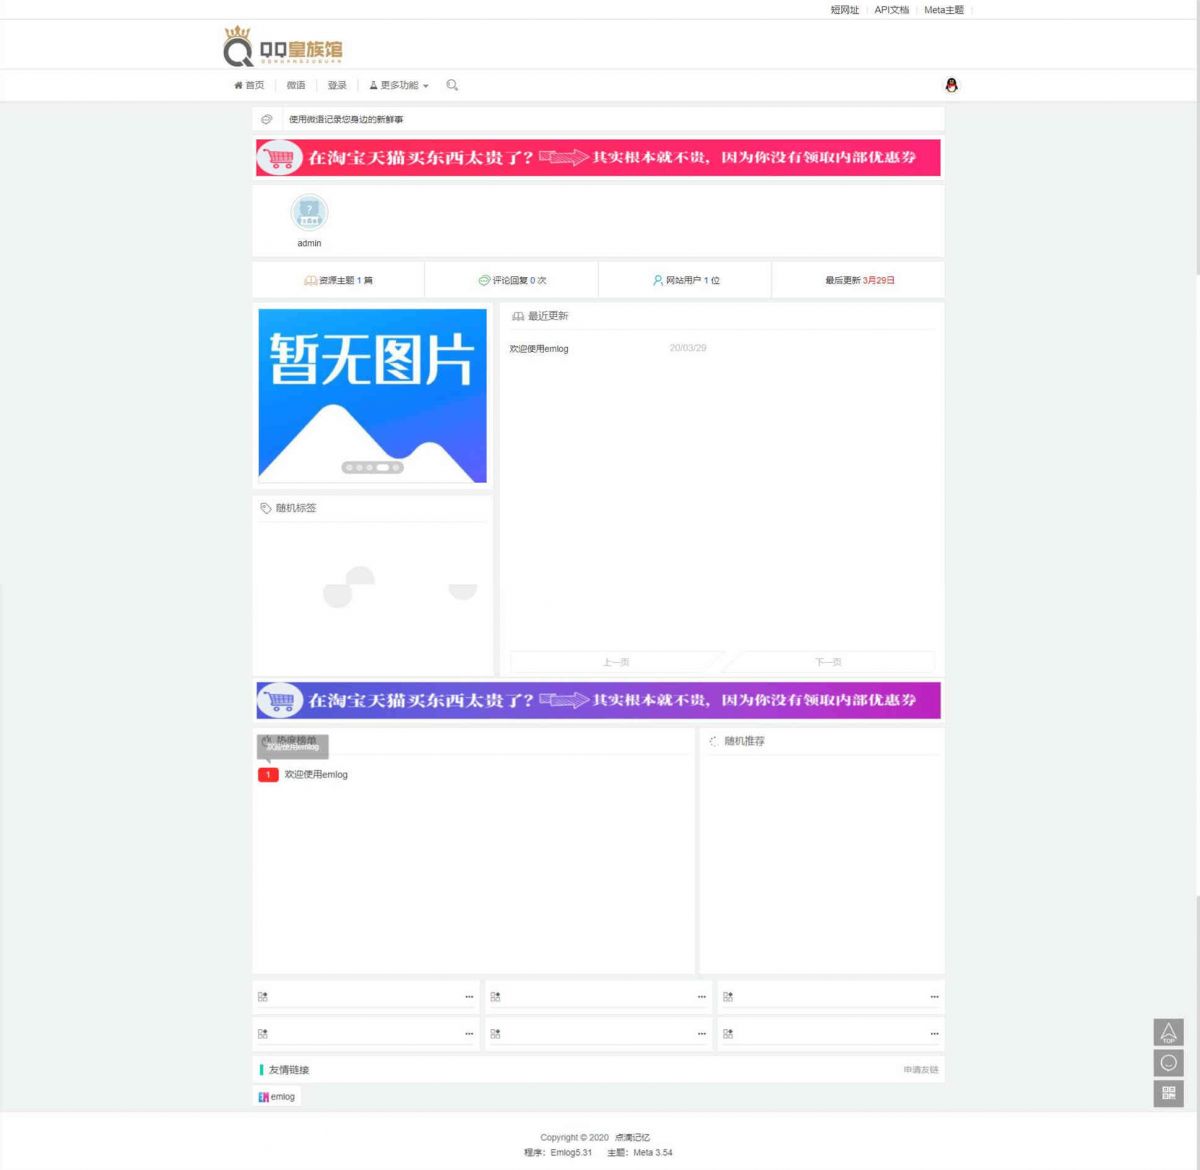Click the QR code icon bottom right
The image size is (1200, 1170).
coord(1168,1093)
